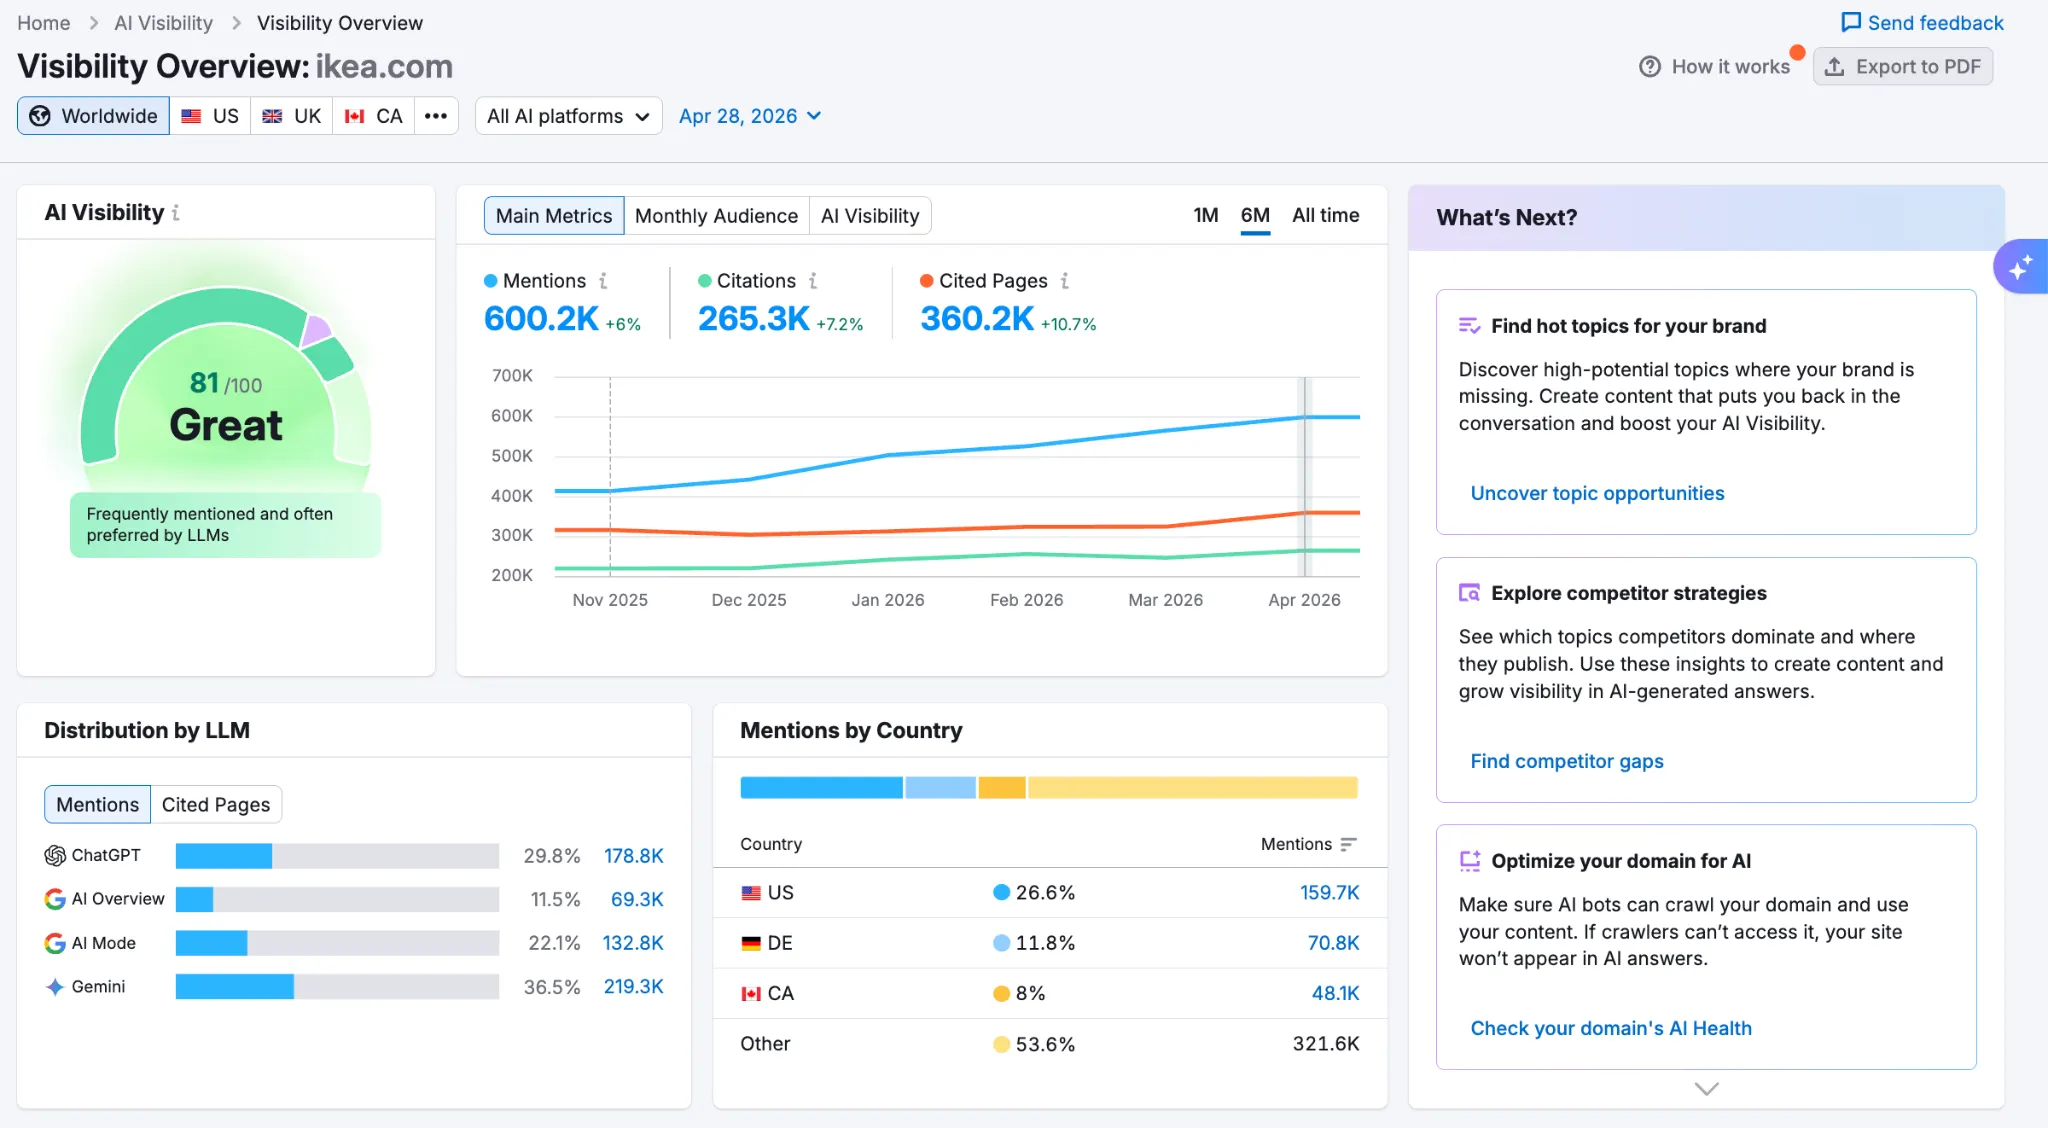The width and height of the screenshot is (2048, 1128).
Task: Click the Citations metric info icon
Action: [813, 281]
